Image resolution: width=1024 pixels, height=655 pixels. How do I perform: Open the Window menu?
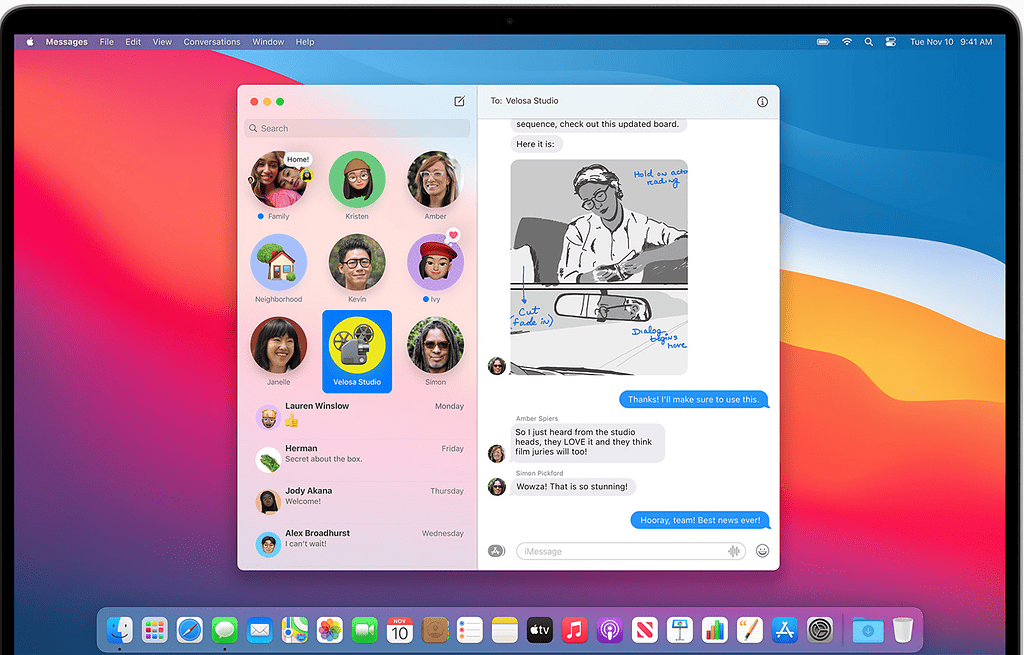(x=268, y=42)
